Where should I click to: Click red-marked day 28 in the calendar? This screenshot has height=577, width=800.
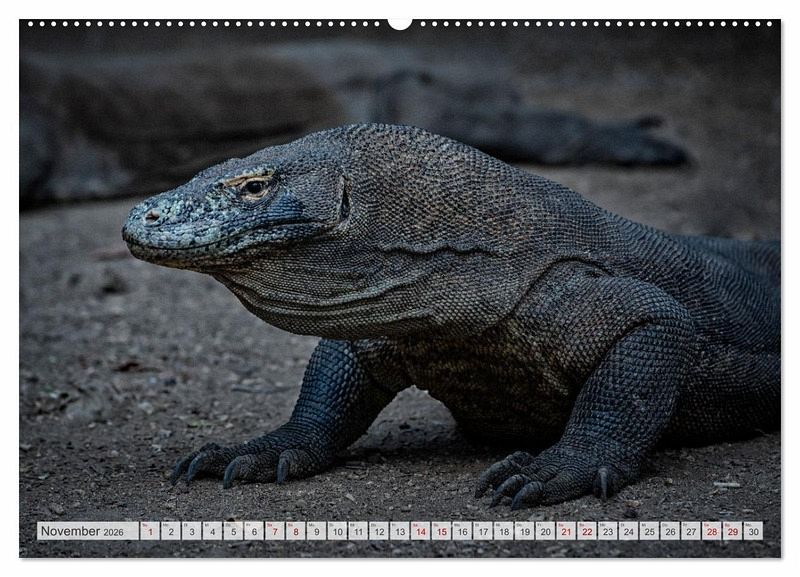(711, 531)
